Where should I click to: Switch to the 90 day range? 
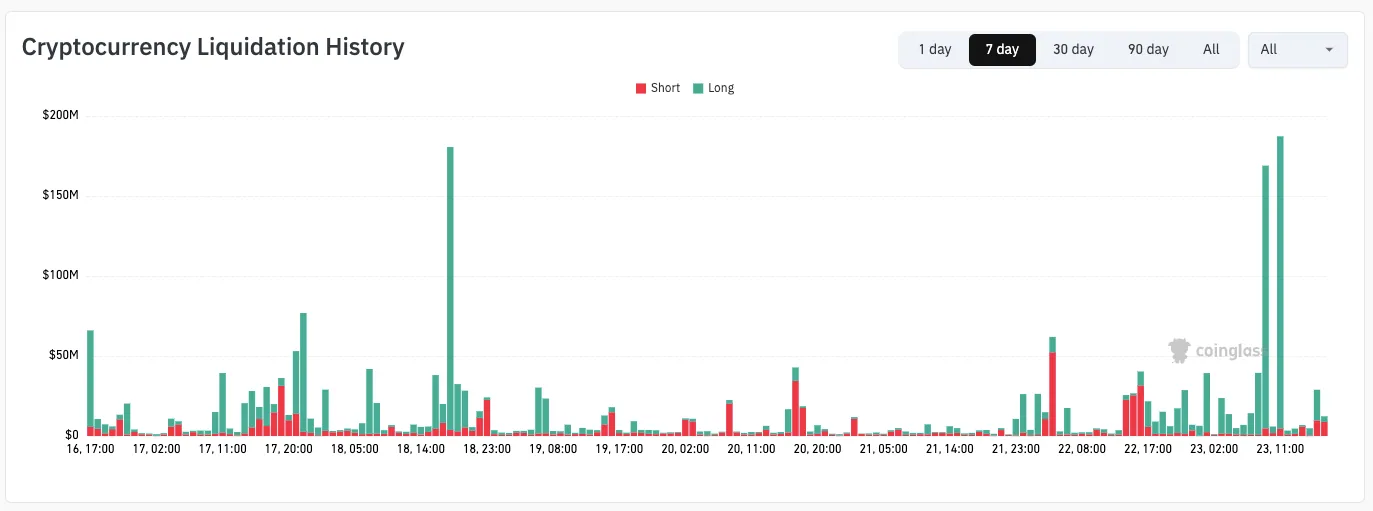[1148, 49]
